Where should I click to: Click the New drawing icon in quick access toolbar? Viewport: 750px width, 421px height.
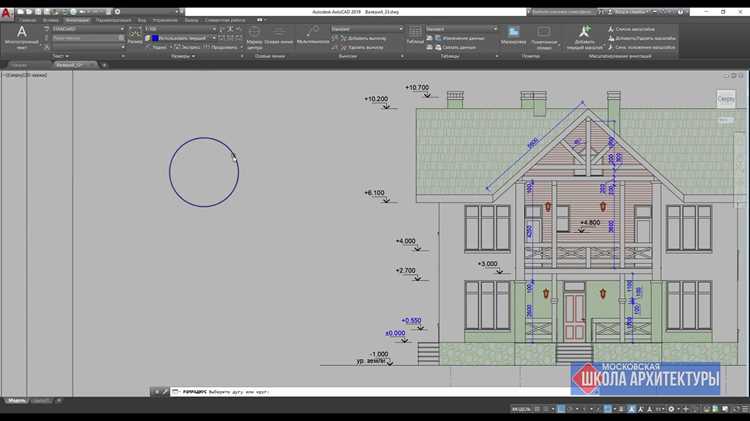[21, 12]
